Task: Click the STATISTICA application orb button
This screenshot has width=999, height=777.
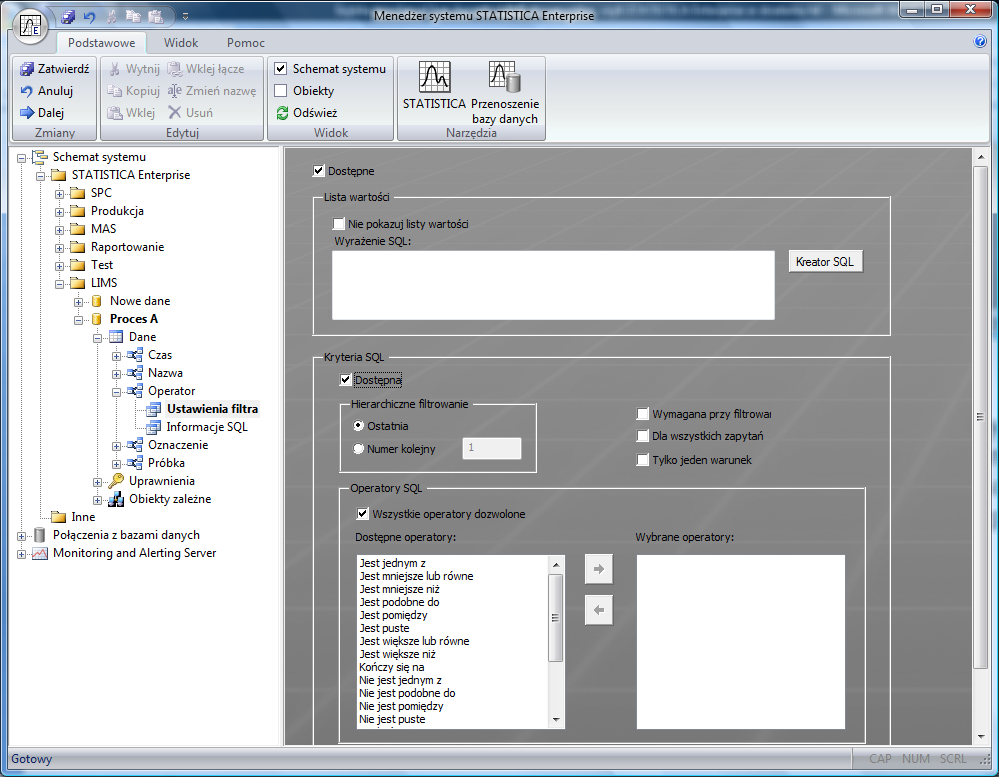Action: (30, 26)
